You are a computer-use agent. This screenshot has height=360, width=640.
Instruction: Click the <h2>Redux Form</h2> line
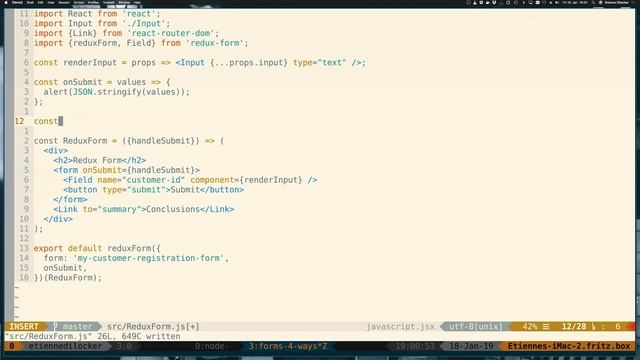click(x=100, y=160)
